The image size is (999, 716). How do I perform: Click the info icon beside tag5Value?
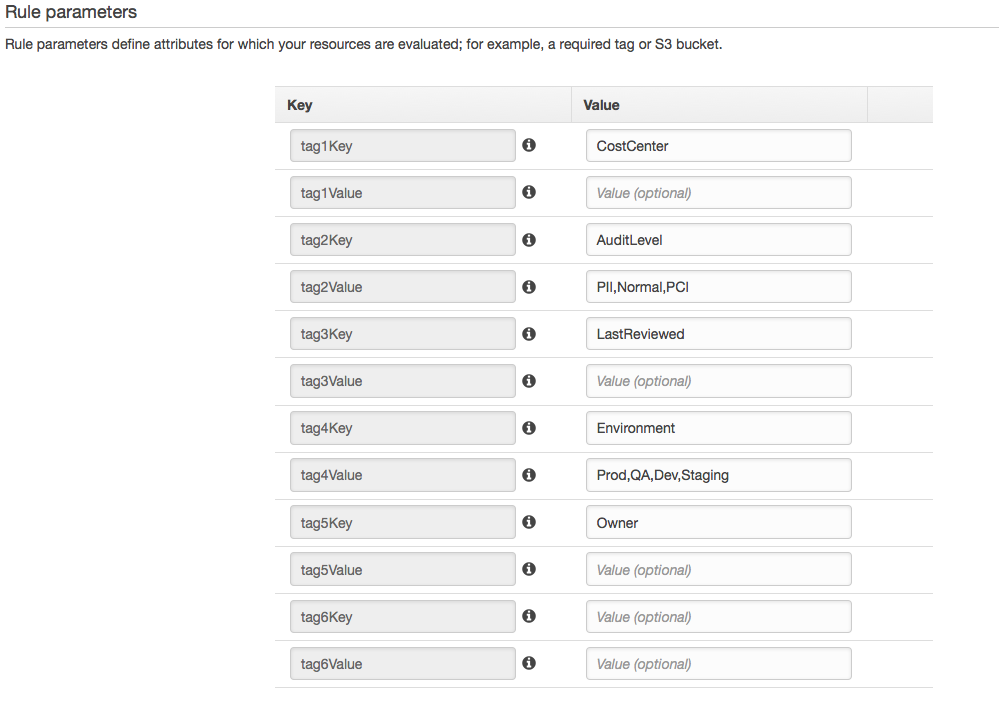(x=529, y=569)
